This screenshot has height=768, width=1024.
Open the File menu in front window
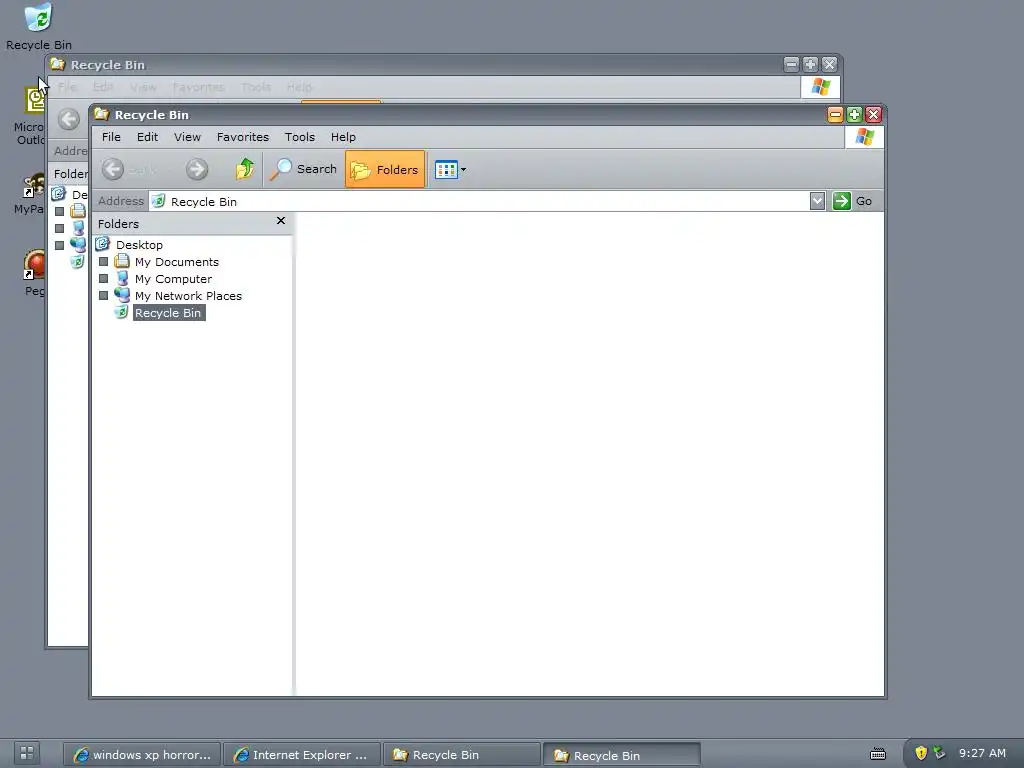(111, 137)
